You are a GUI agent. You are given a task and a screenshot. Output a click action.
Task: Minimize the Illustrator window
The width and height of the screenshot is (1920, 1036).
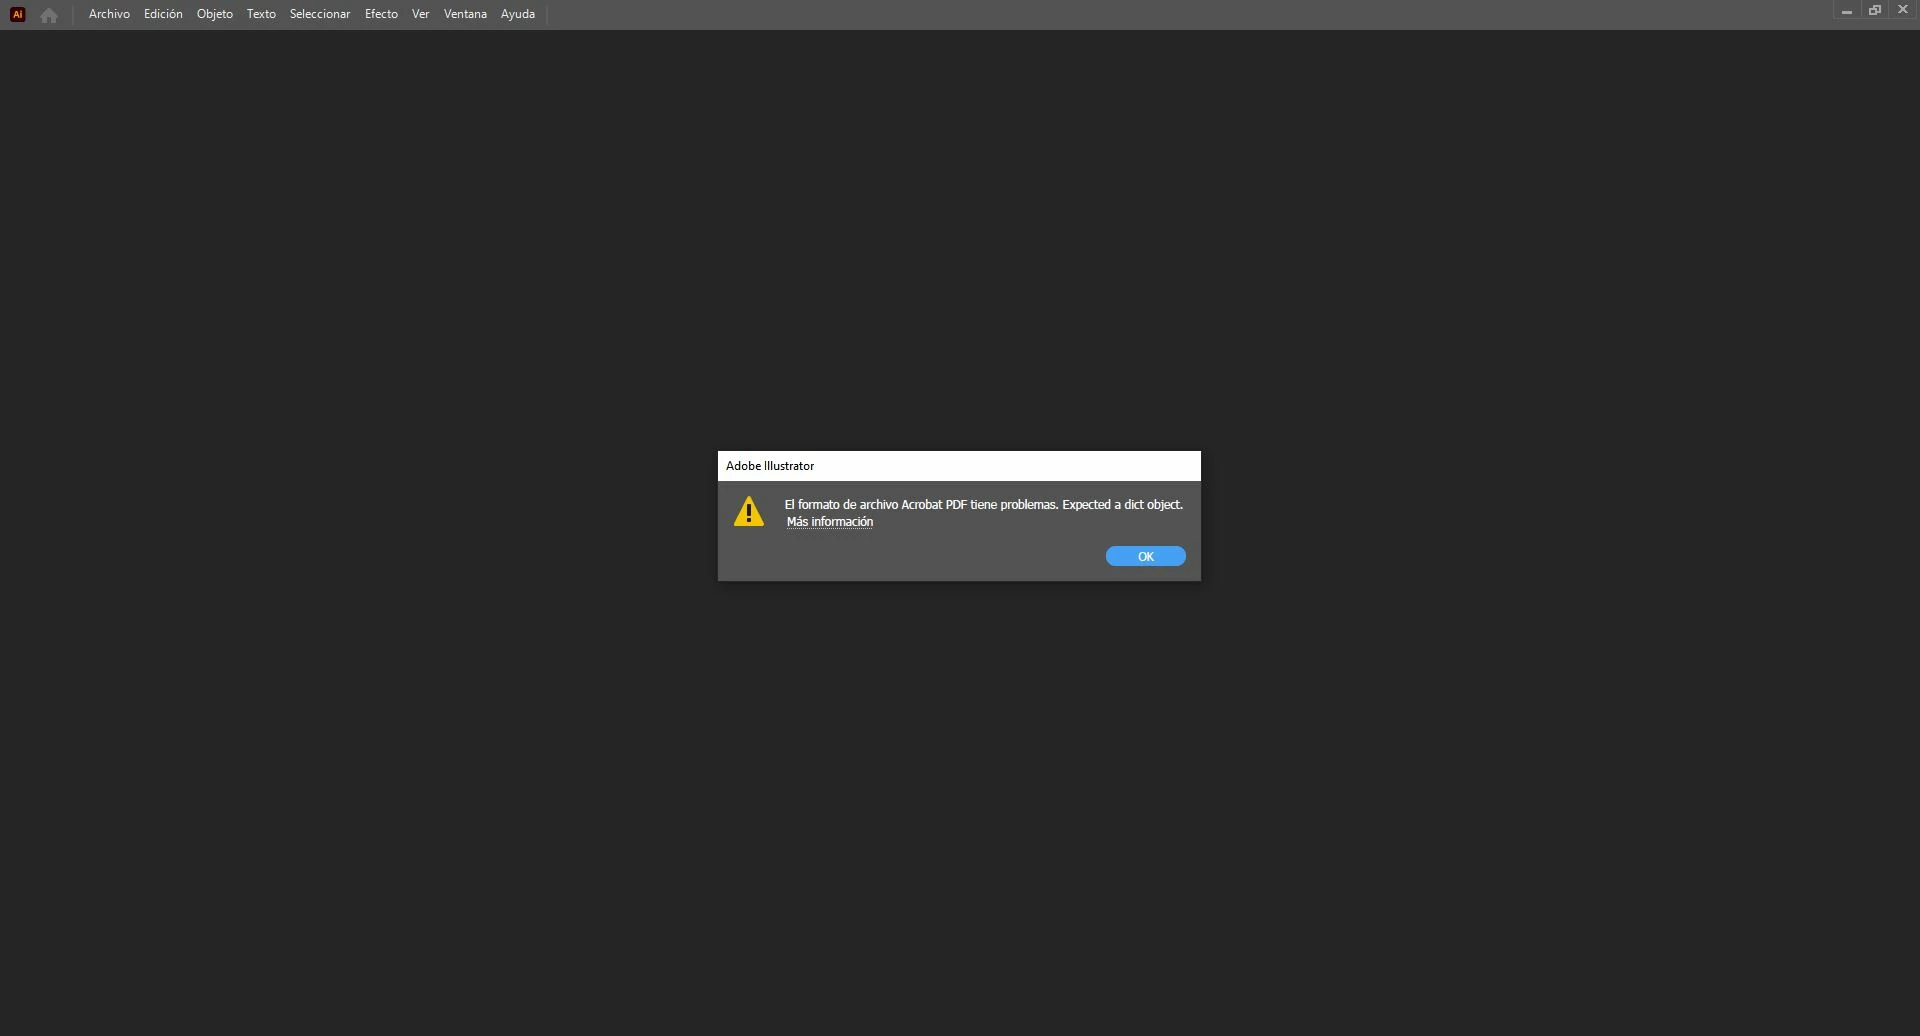click(1847, 10)
